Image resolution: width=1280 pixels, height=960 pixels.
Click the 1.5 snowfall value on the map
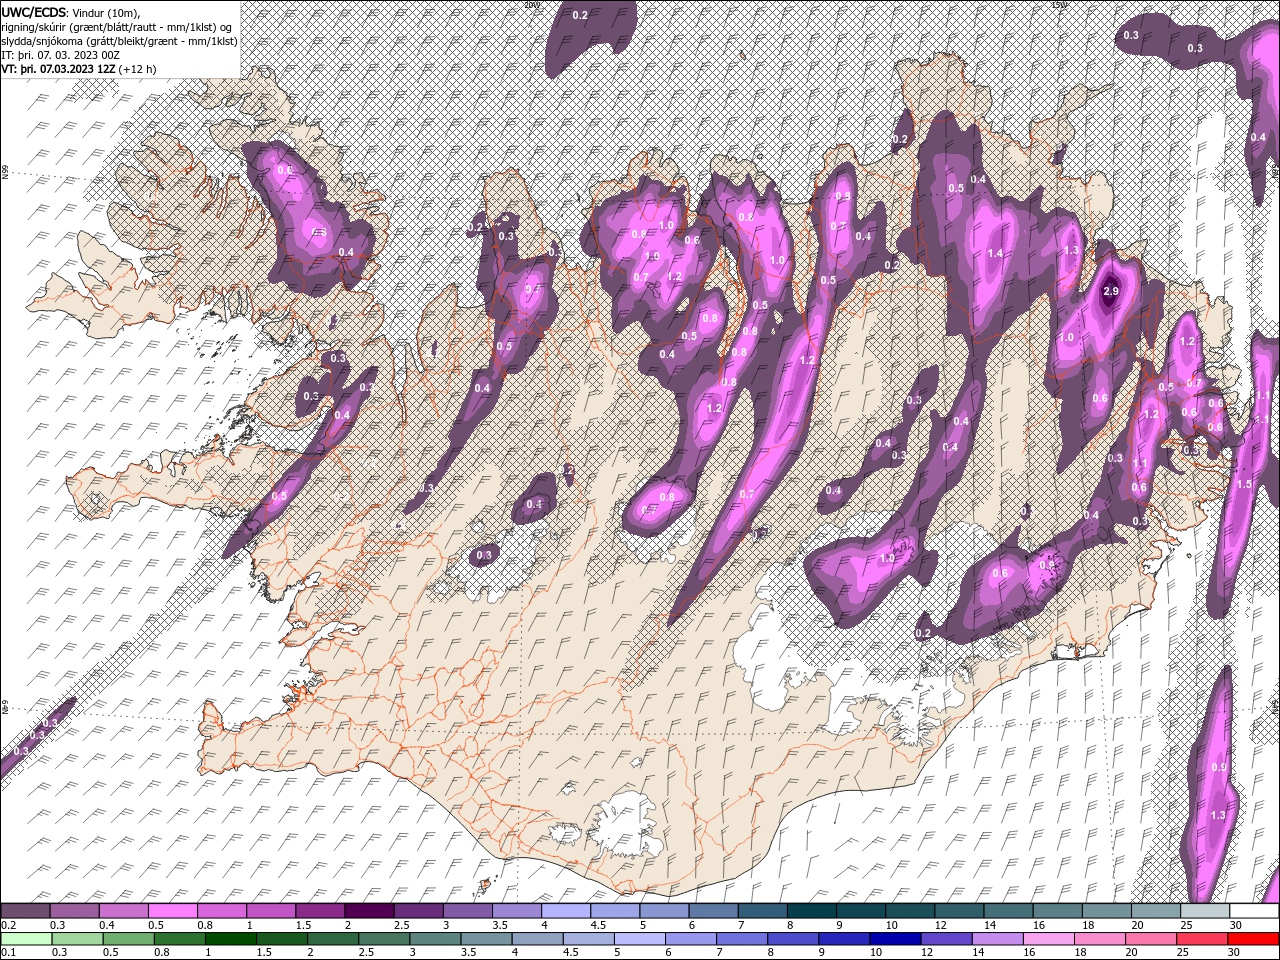coord(1244,484)
